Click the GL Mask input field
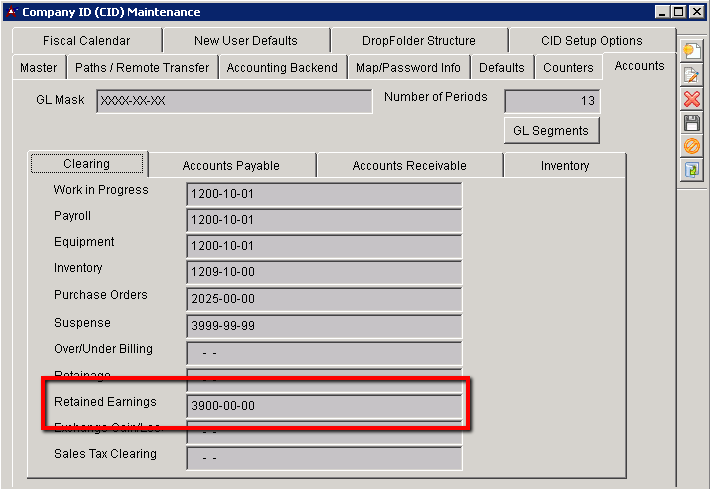 click(x=234, y=101)
